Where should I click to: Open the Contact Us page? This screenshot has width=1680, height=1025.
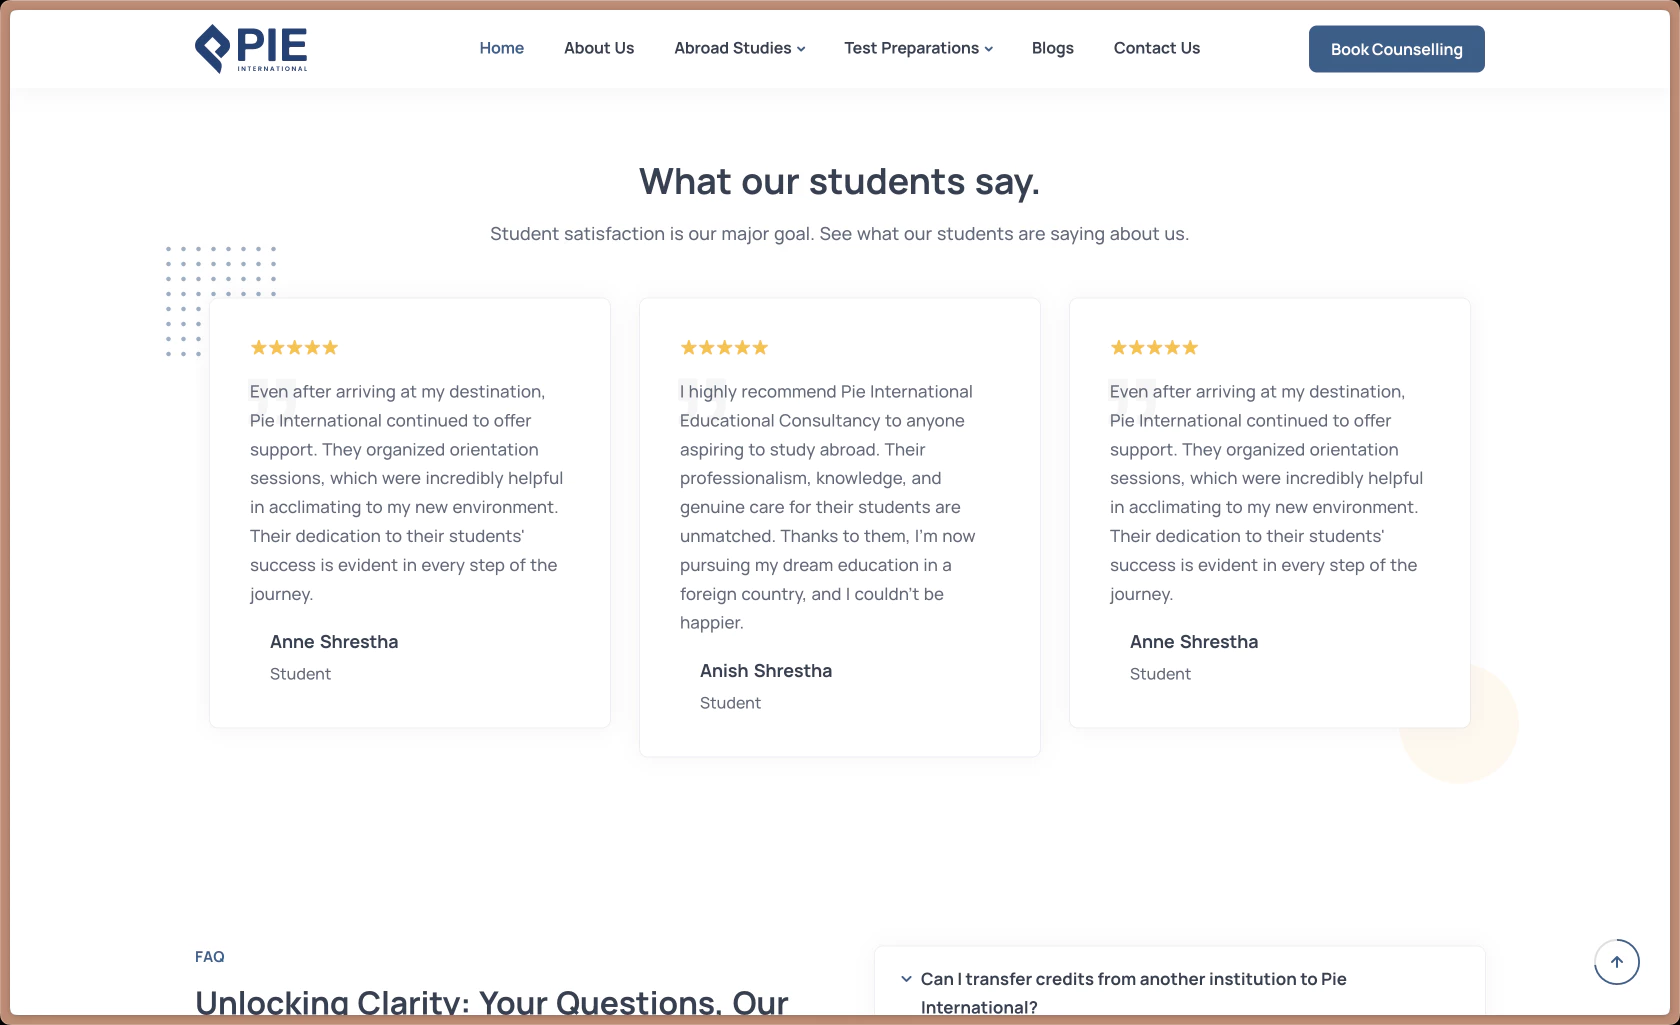(1156, 48)
